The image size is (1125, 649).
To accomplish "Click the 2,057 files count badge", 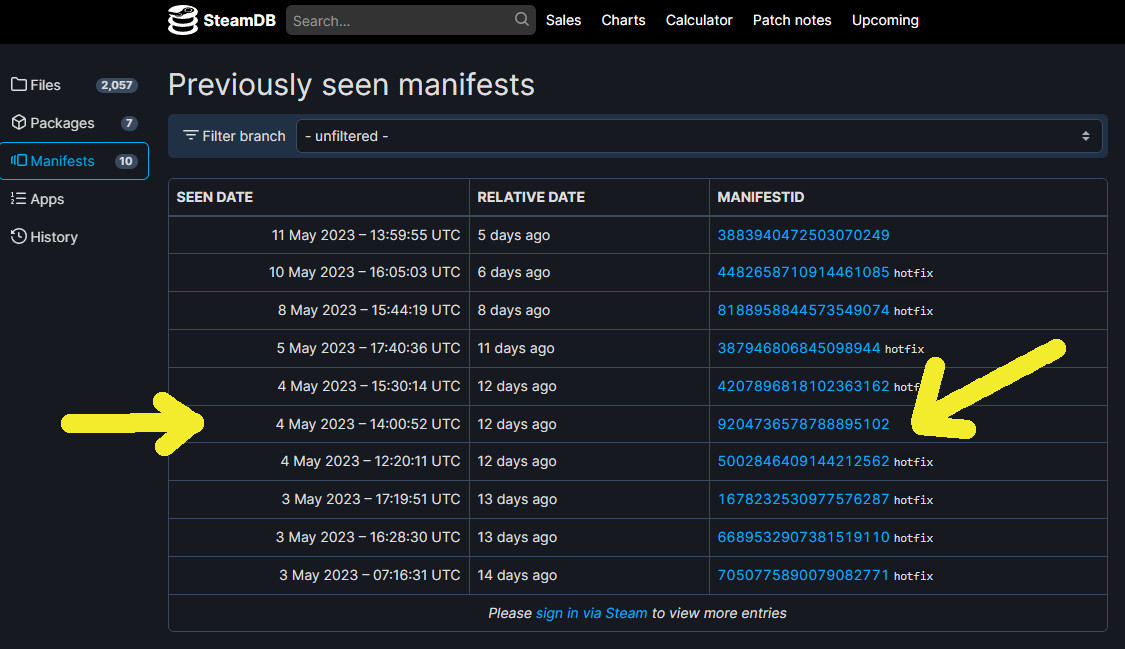I will (x=116, y=85).
